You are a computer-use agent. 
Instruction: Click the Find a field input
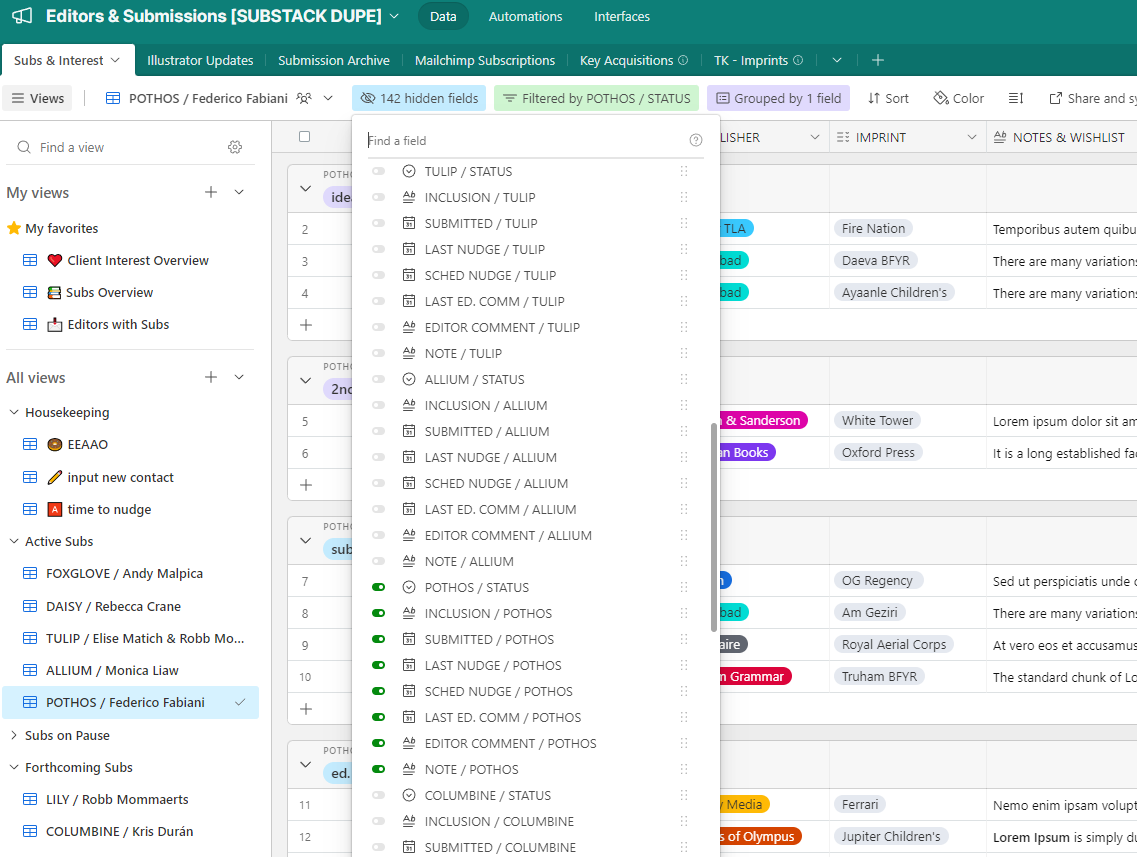tap(526, 140)
